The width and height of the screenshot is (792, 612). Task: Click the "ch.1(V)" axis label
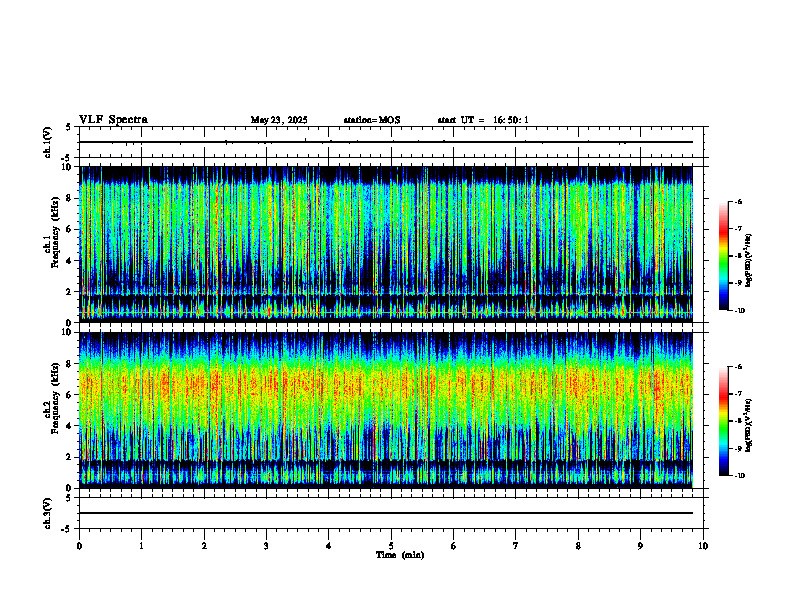tap(48, 142)
